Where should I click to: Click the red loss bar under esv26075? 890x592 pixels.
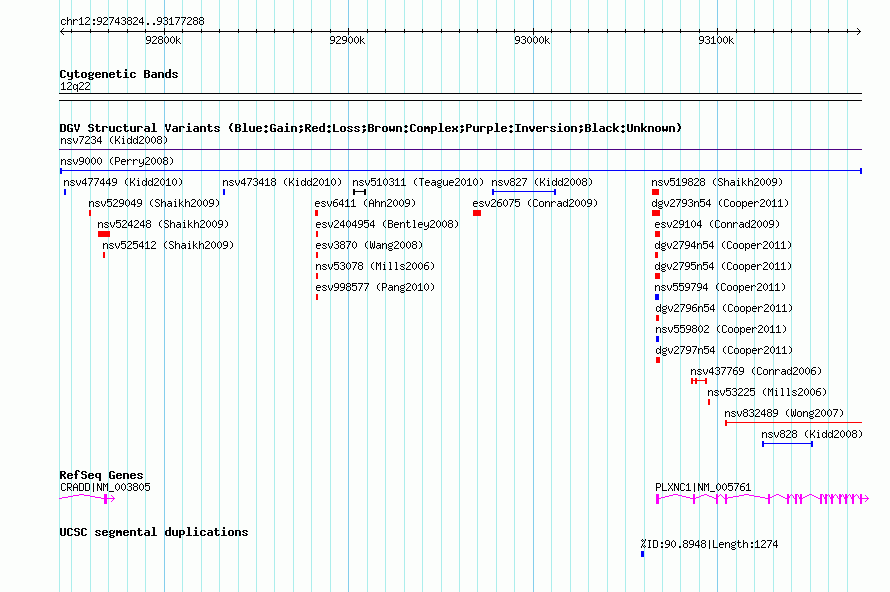tap(477, 213)
